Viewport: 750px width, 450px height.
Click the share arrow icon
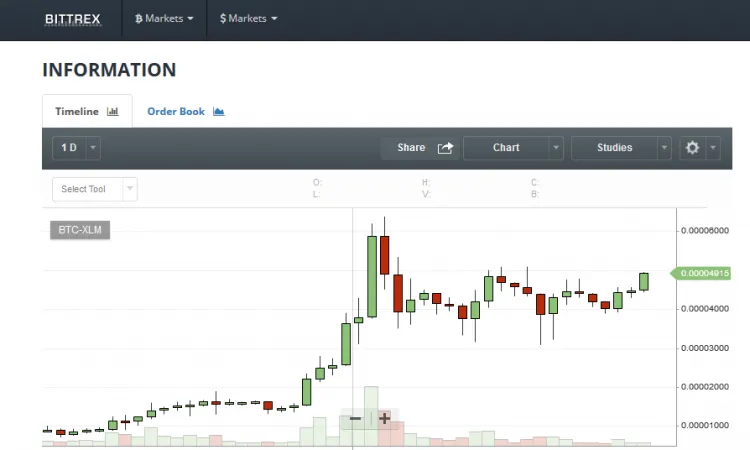(445, 148)
